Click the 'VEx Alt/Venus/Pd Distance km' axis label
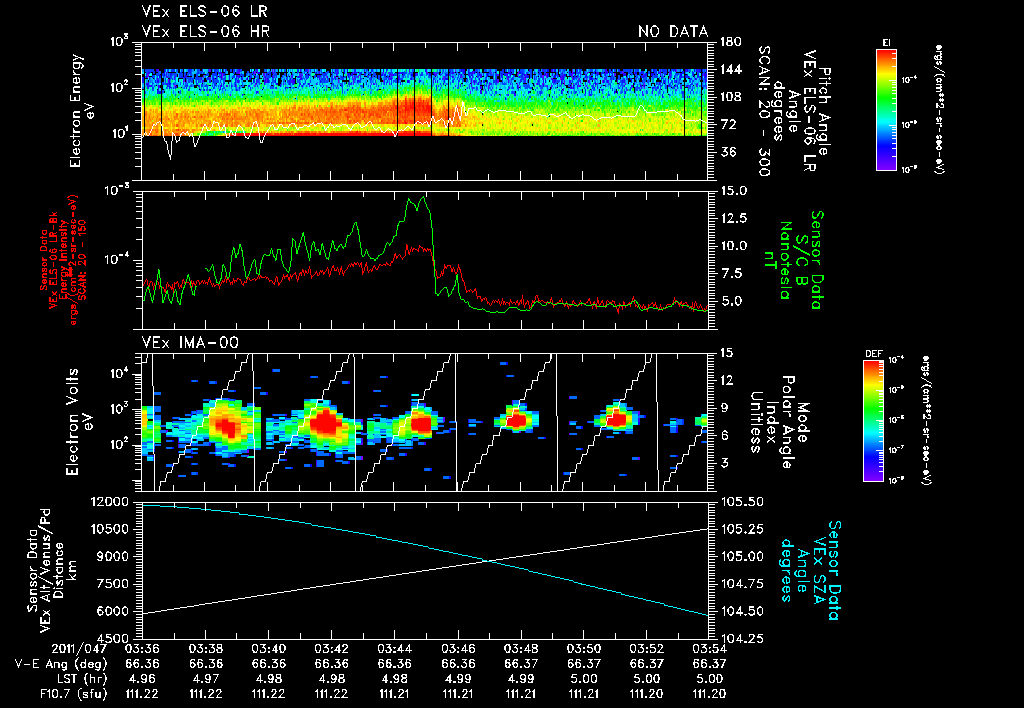 51,571
